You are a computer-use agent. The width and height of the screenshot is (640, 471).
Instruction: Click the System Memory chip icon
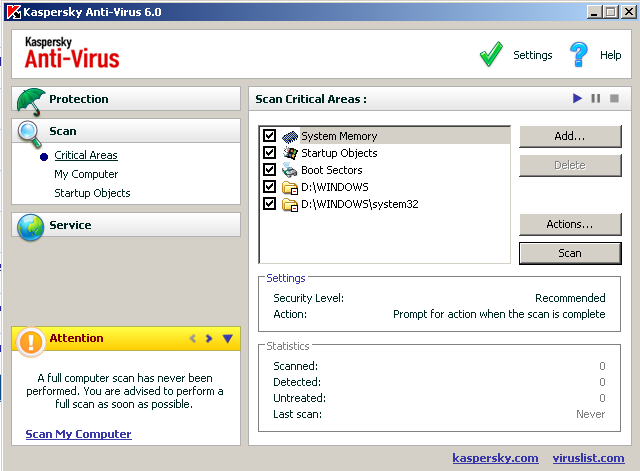(290, 136)
